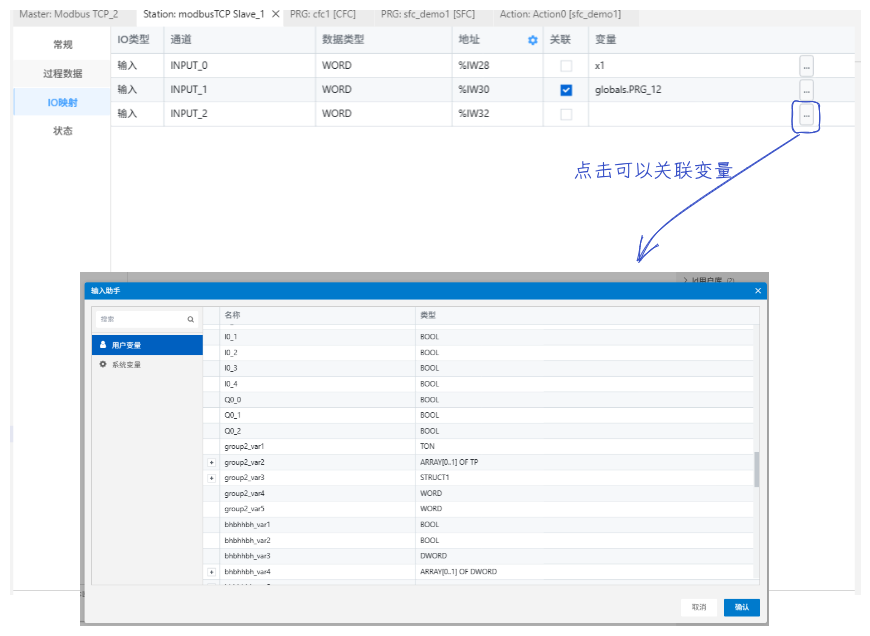Screen dimensions: 870x636
Task: Open variable browser for INPUT_2 row
Action: (x=806, y=115)
